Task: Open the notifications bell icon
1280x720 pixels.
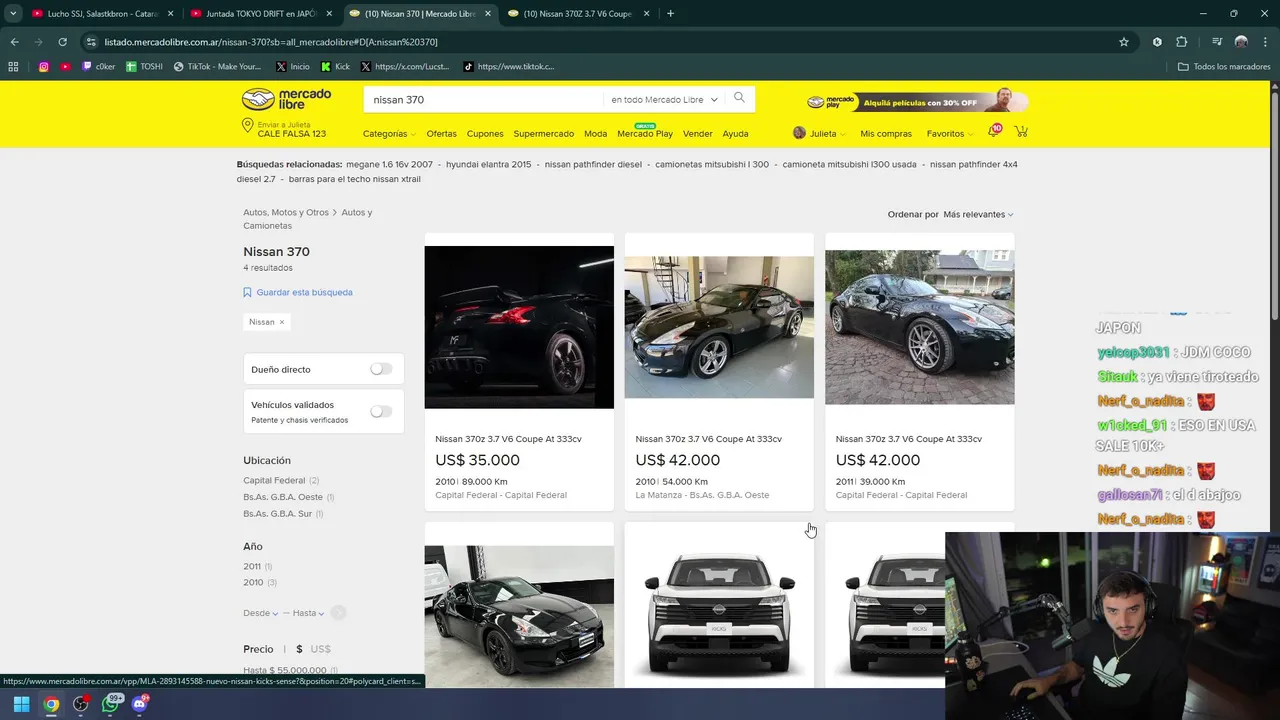Action: pos(994,132)
